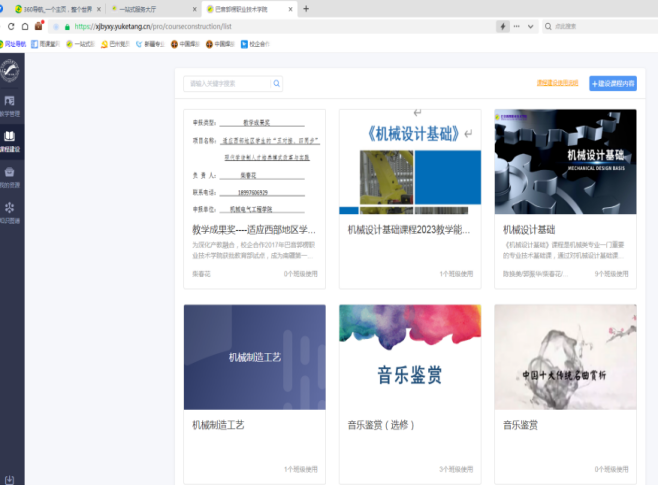Select 课程建设 sidebar icon
Viewport: 658px width, 485px height.
(10, 139)
